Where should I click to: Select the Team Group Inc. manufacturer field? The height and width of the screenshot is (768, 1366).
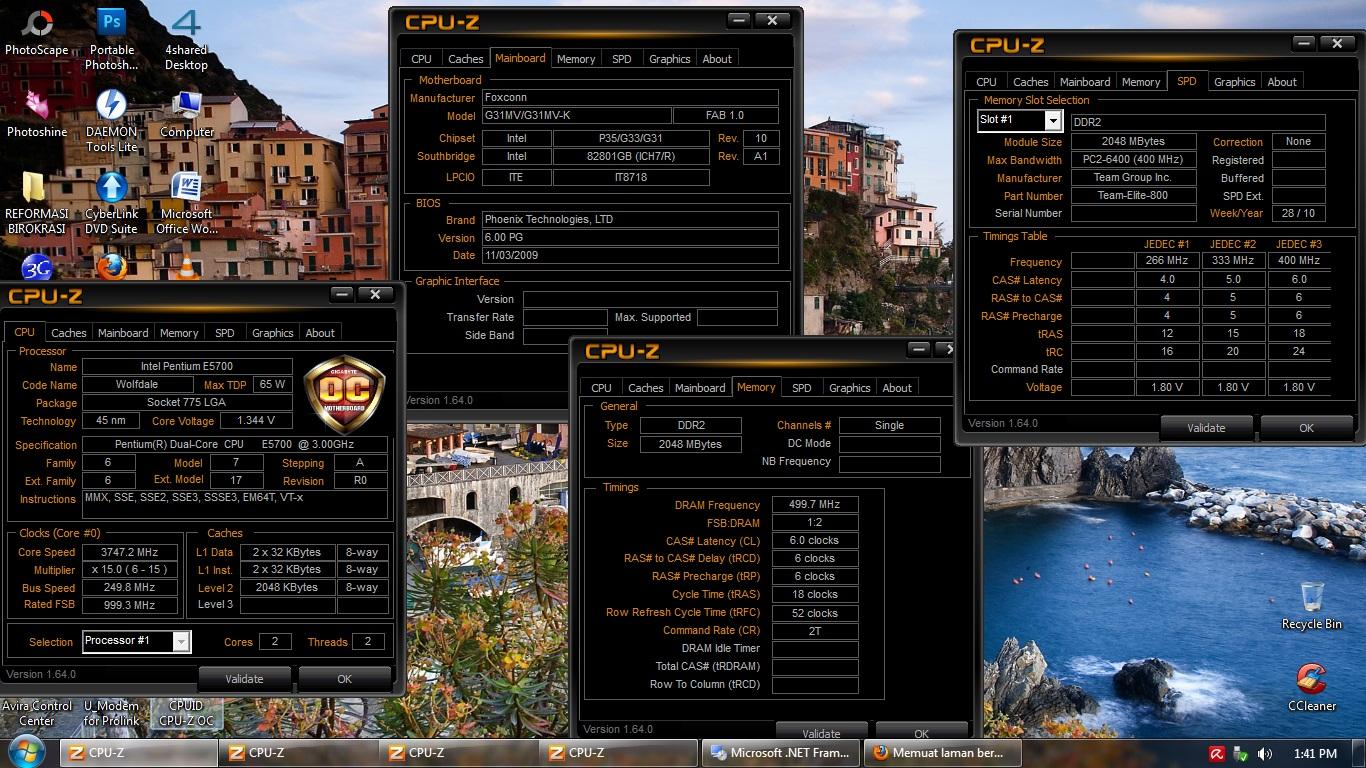[1133, 178]
